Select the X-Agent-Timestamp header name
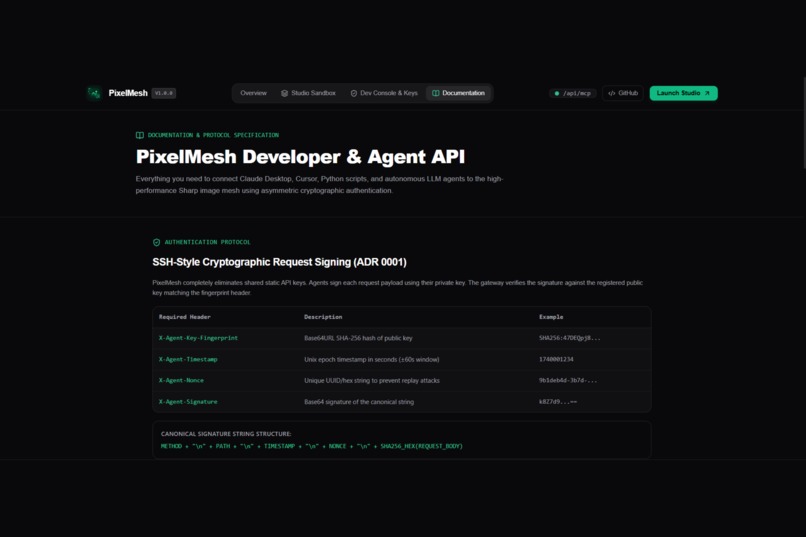 point(188,359)
